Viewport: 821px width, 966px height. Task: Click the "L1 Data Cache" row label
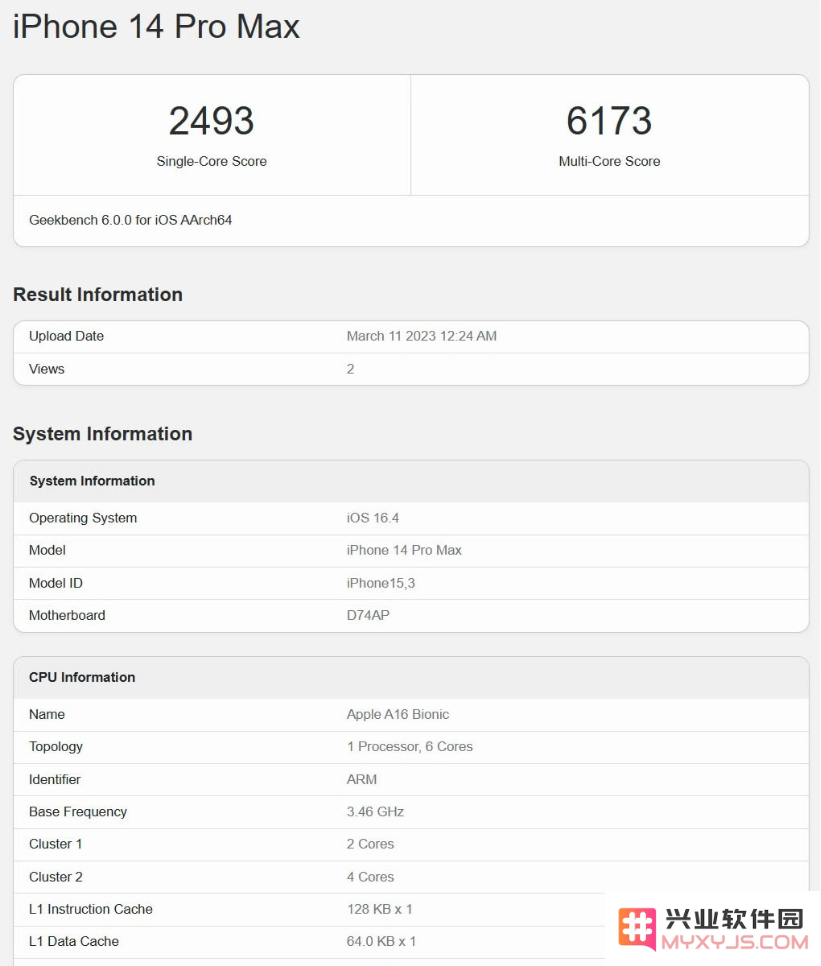pyautogui.click(x=74, y=941)
